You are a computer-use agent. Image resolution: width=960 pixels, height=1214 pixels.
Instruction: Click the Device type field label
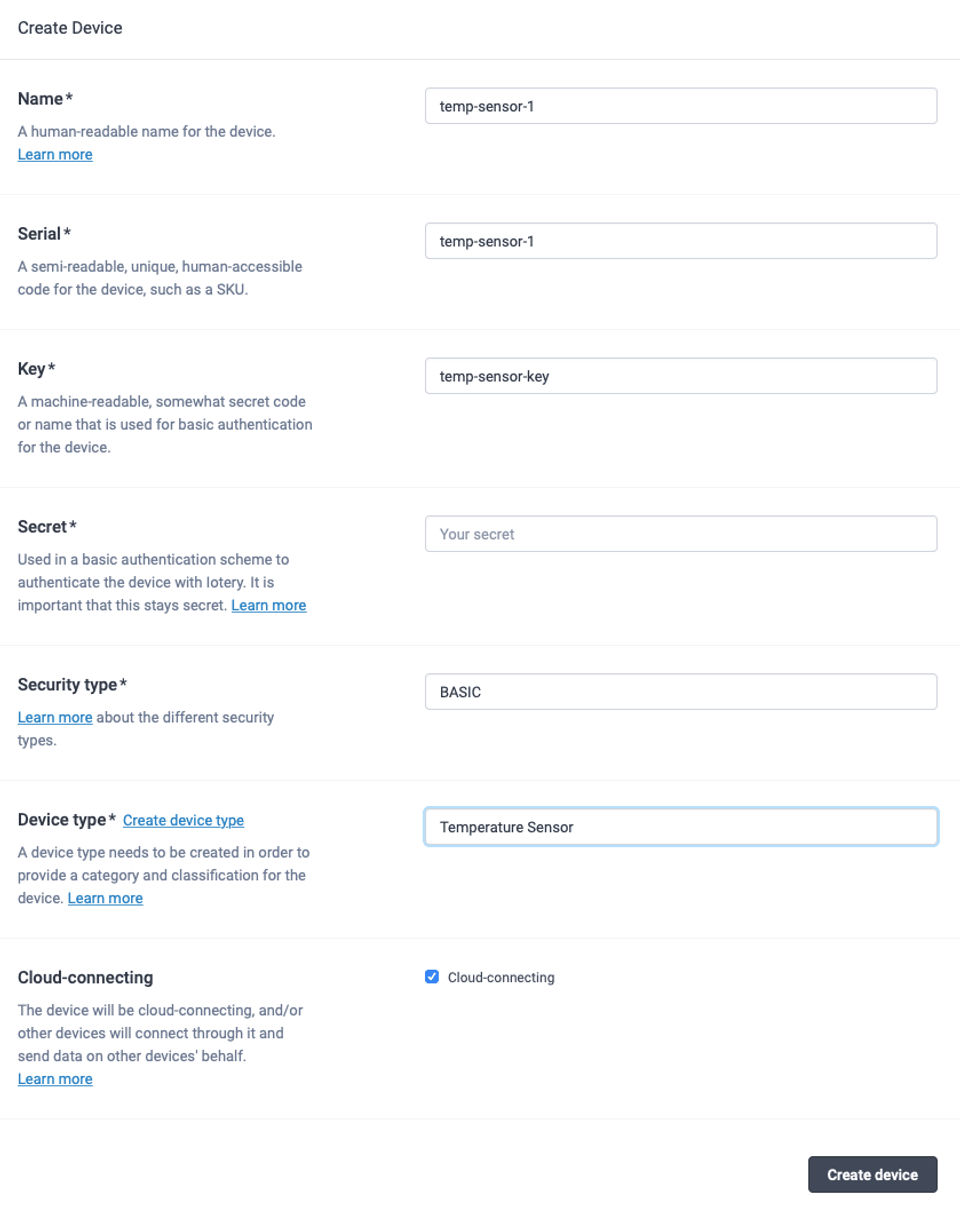(61, 820)
